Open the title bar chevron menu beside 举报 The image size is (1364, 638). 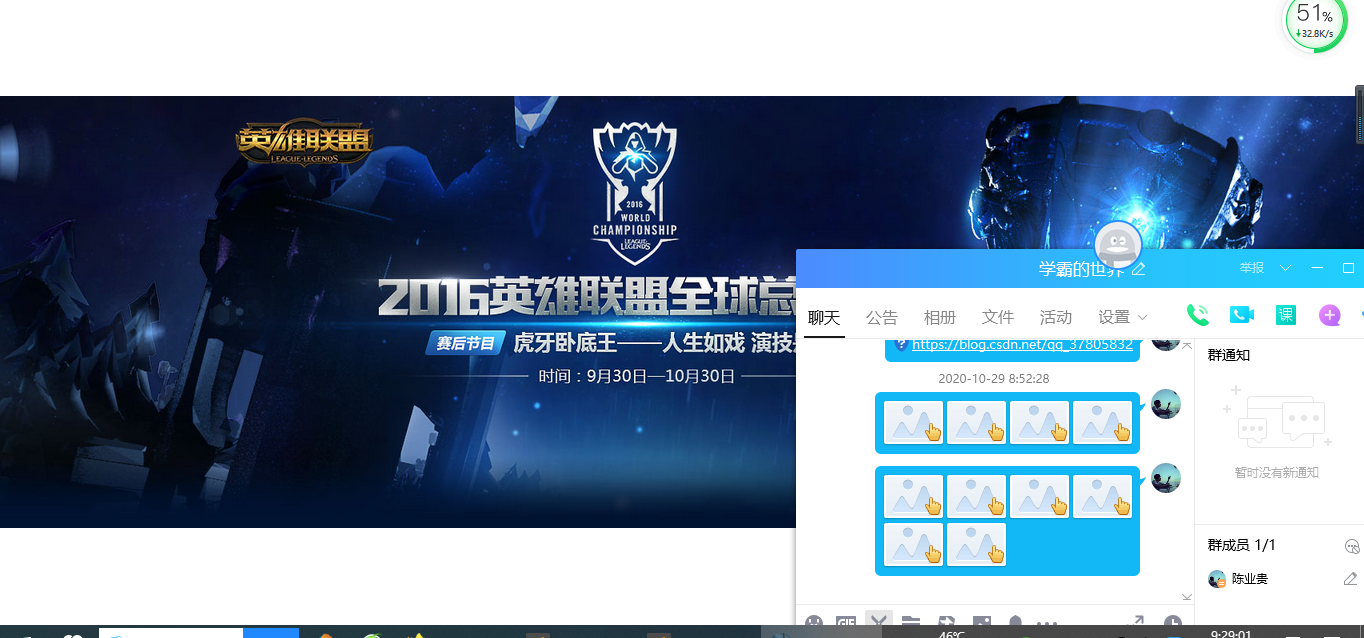[x=1285, y=268]
